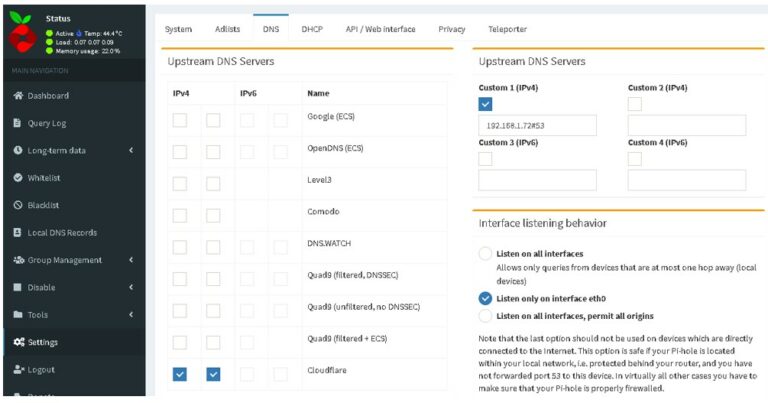Expand the Group Management submenu chevron
768x403 pixels.
click(131, 260)
